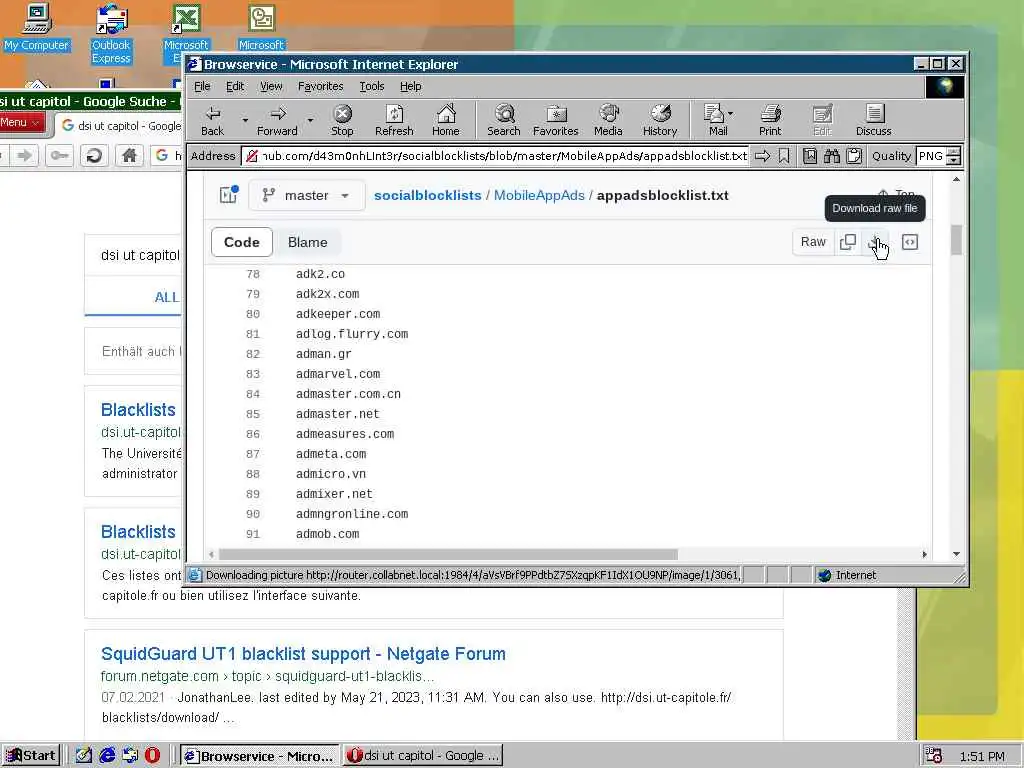Open the Help menu

(410, 86)
